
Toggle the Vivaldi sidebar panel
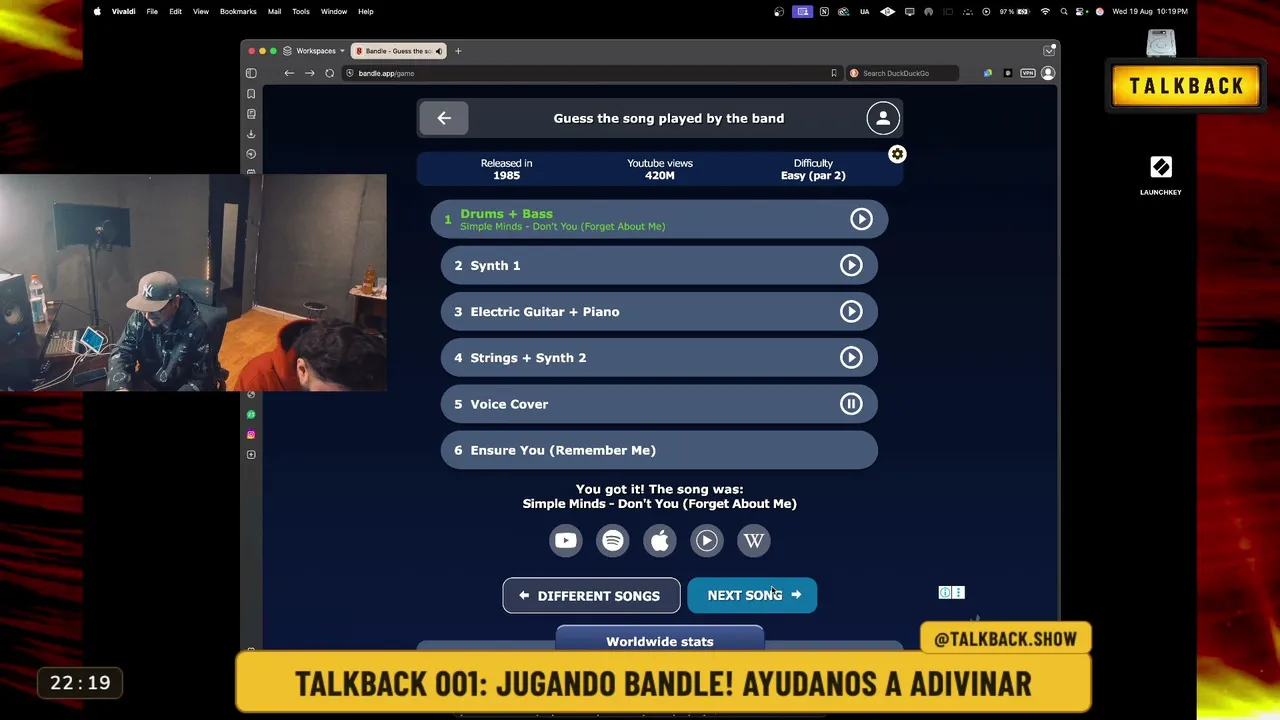tap(251, 73)
